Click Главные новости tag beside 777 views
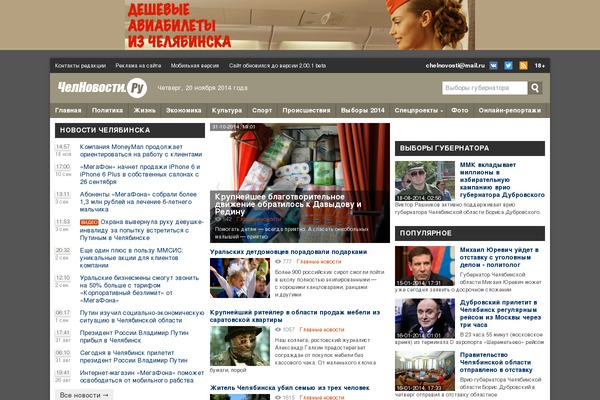Screen dimensions: 600x400 319,262
